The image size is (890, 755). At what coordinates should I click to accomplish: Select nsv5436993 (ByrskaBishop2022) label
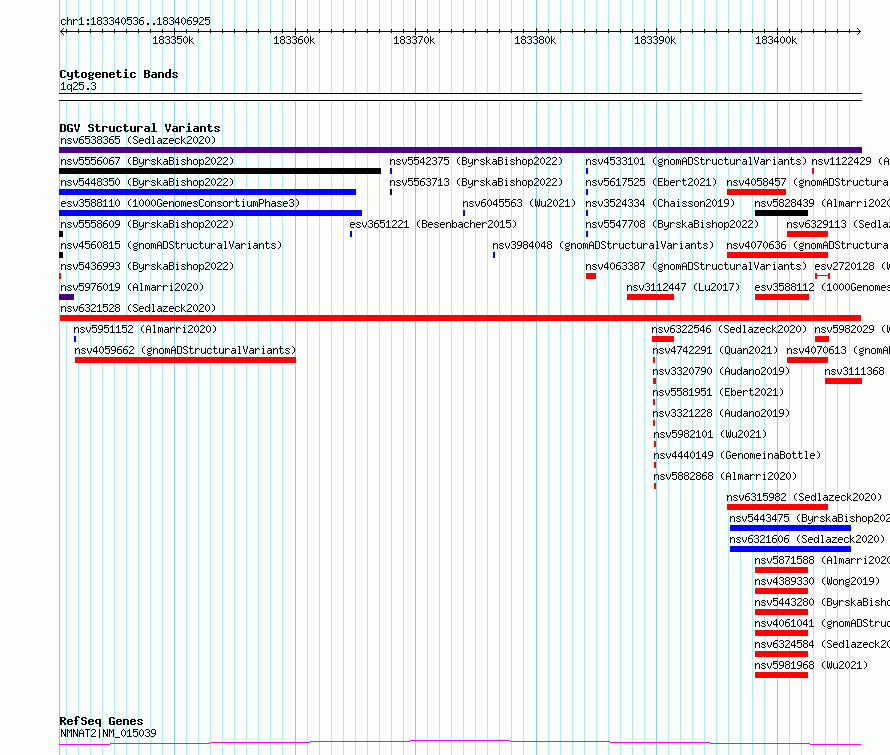[147, 266]
